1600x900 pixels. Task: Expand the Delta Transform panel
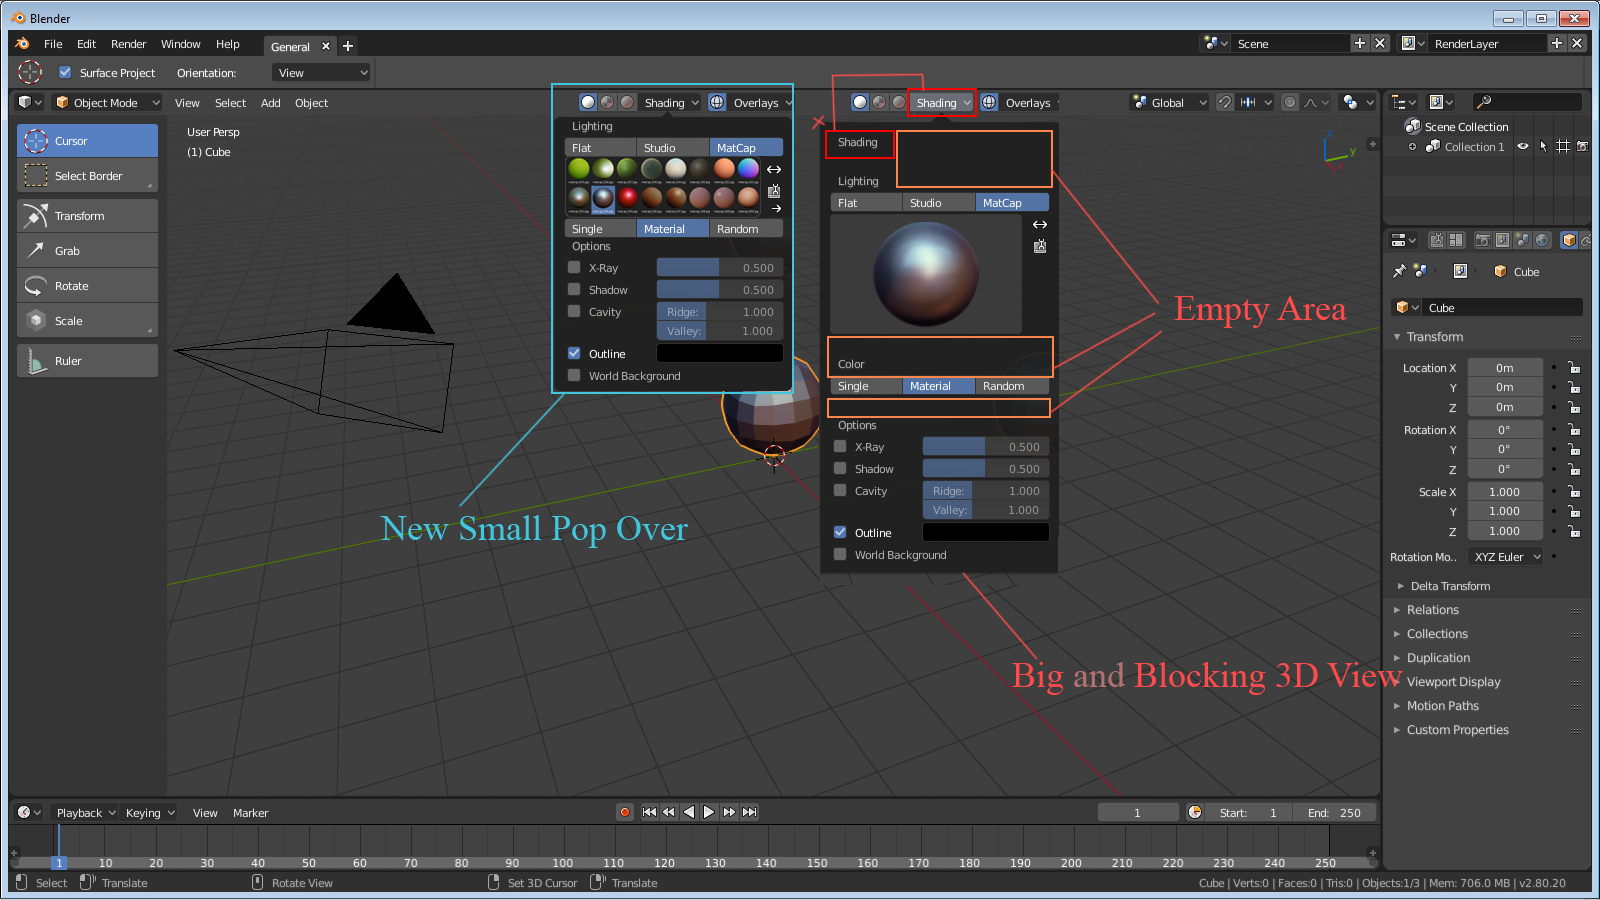(x=1450, y=586)
